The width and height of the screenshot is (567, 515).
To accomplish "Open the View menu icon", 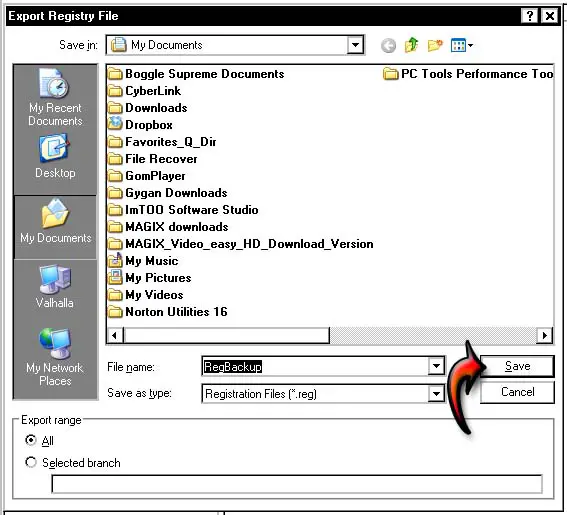I will point(462,46).
